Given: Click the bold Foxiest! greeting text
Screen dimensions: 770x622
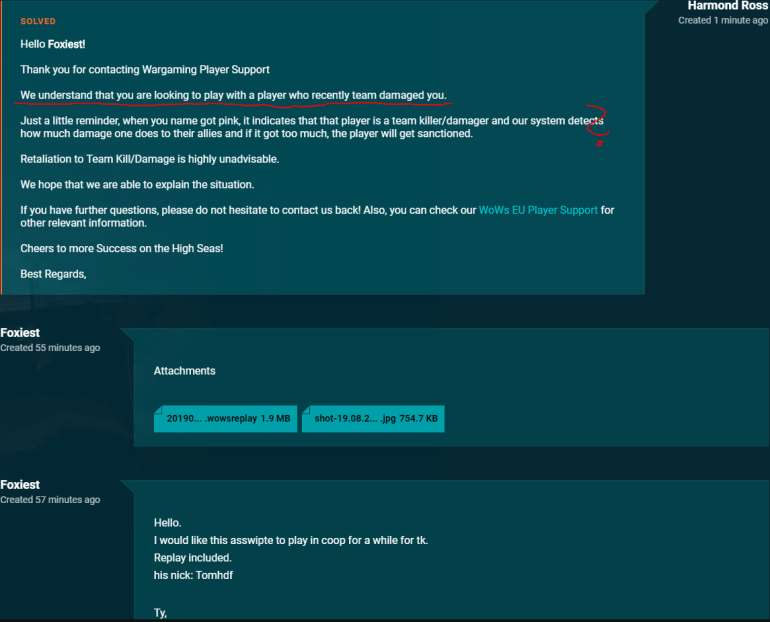Looking at the screenshot, I should pos(66,44).
